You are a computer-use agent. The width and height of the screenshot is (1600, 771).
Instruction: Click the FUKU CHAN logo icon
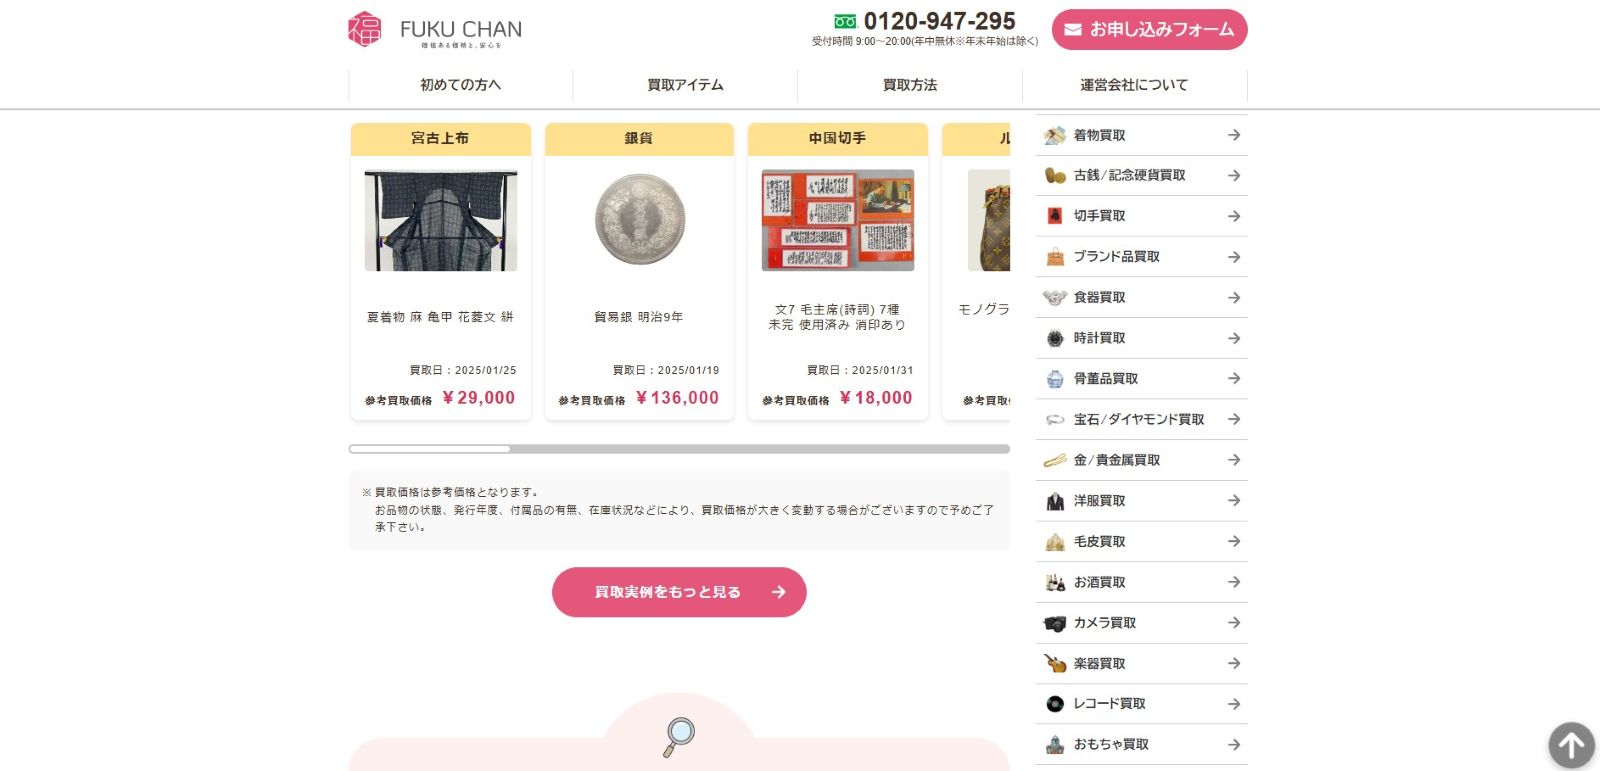365,29
